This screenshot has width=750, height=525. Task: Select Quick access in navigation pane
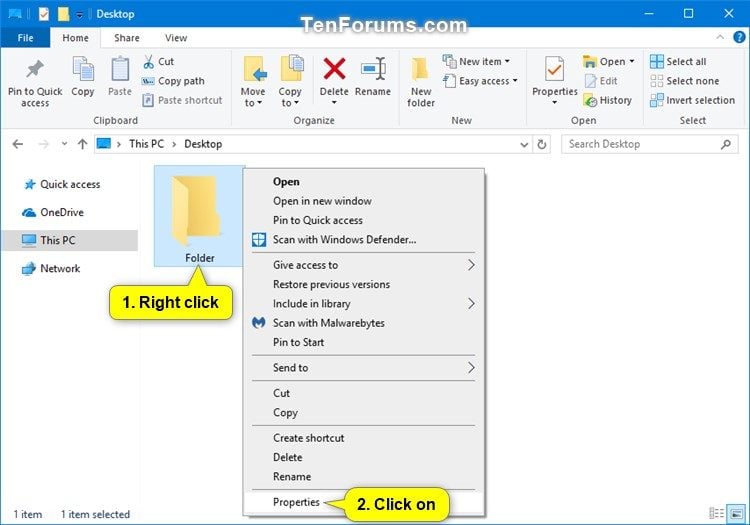[x=62, y=184]
